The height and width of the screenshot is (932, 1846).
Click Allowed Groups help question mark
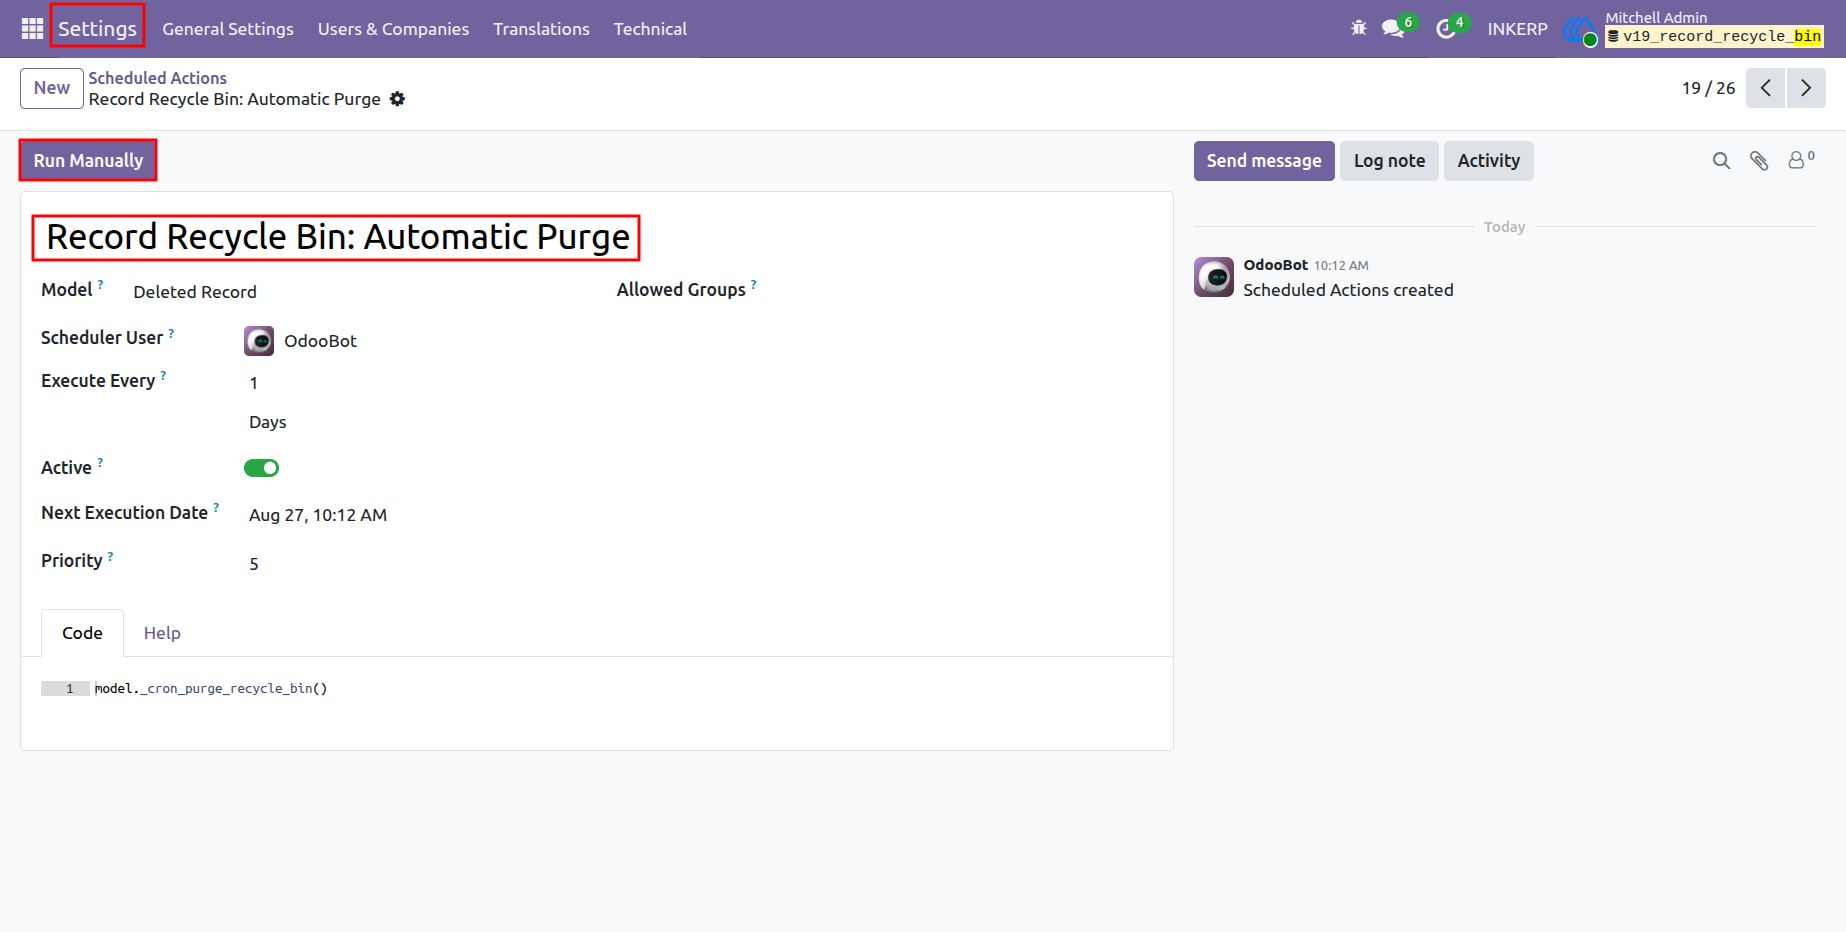[x=753, y=284]
